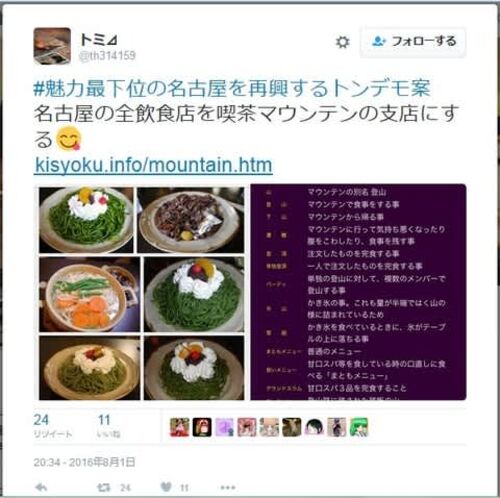
Task: Click the 20:34 - 2016年8月1日 timestamp
Action: [x=84, y=462]
